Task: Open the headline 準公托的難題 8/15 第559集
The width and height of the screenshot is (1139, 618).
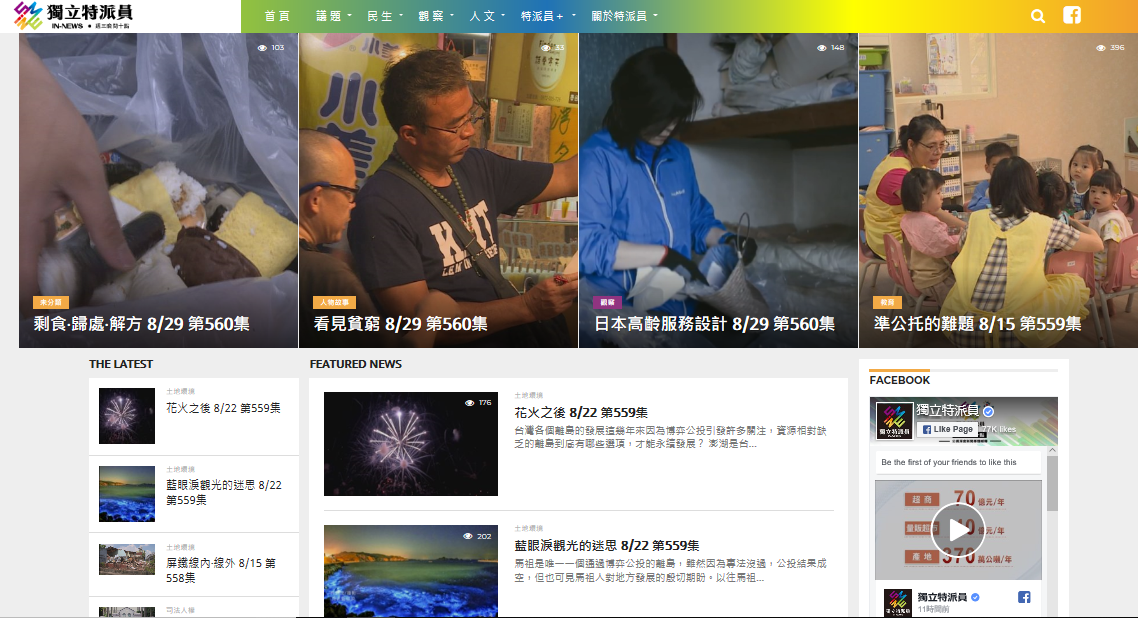Action: point(978,324)
